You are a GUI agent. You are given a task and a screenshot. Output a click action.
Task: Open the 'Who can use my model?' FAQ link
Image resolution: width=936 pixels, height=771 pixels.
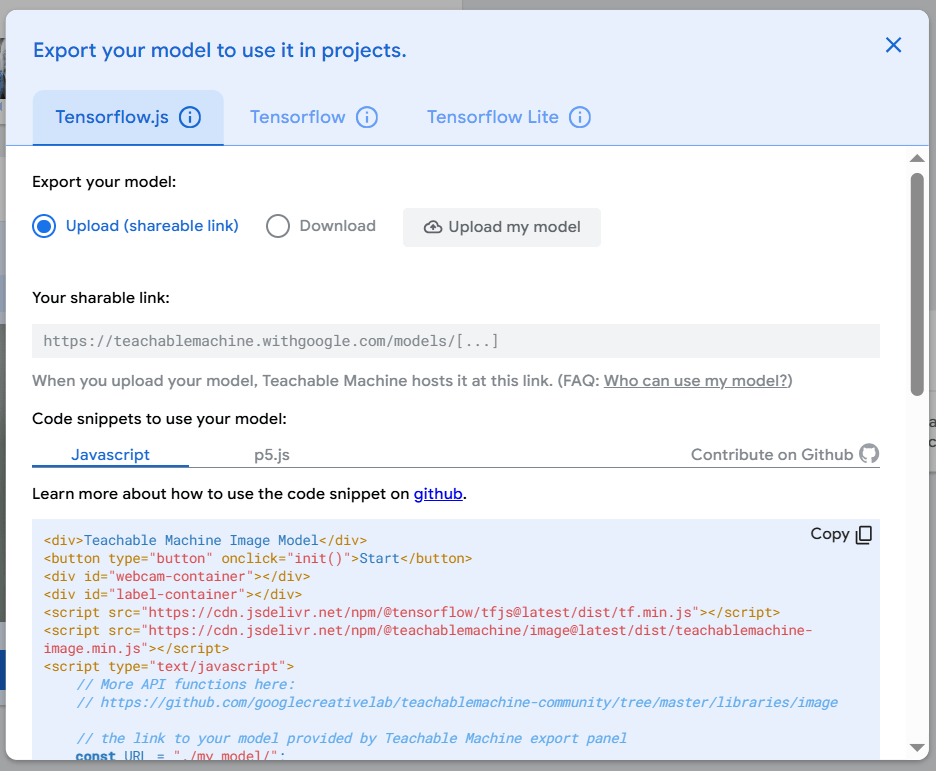tap(697, 380)
